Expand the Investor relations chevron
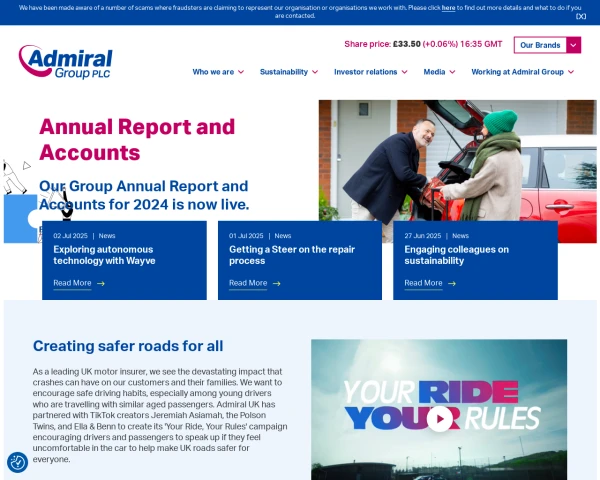The image size is (600, 480). coord(404,72)
